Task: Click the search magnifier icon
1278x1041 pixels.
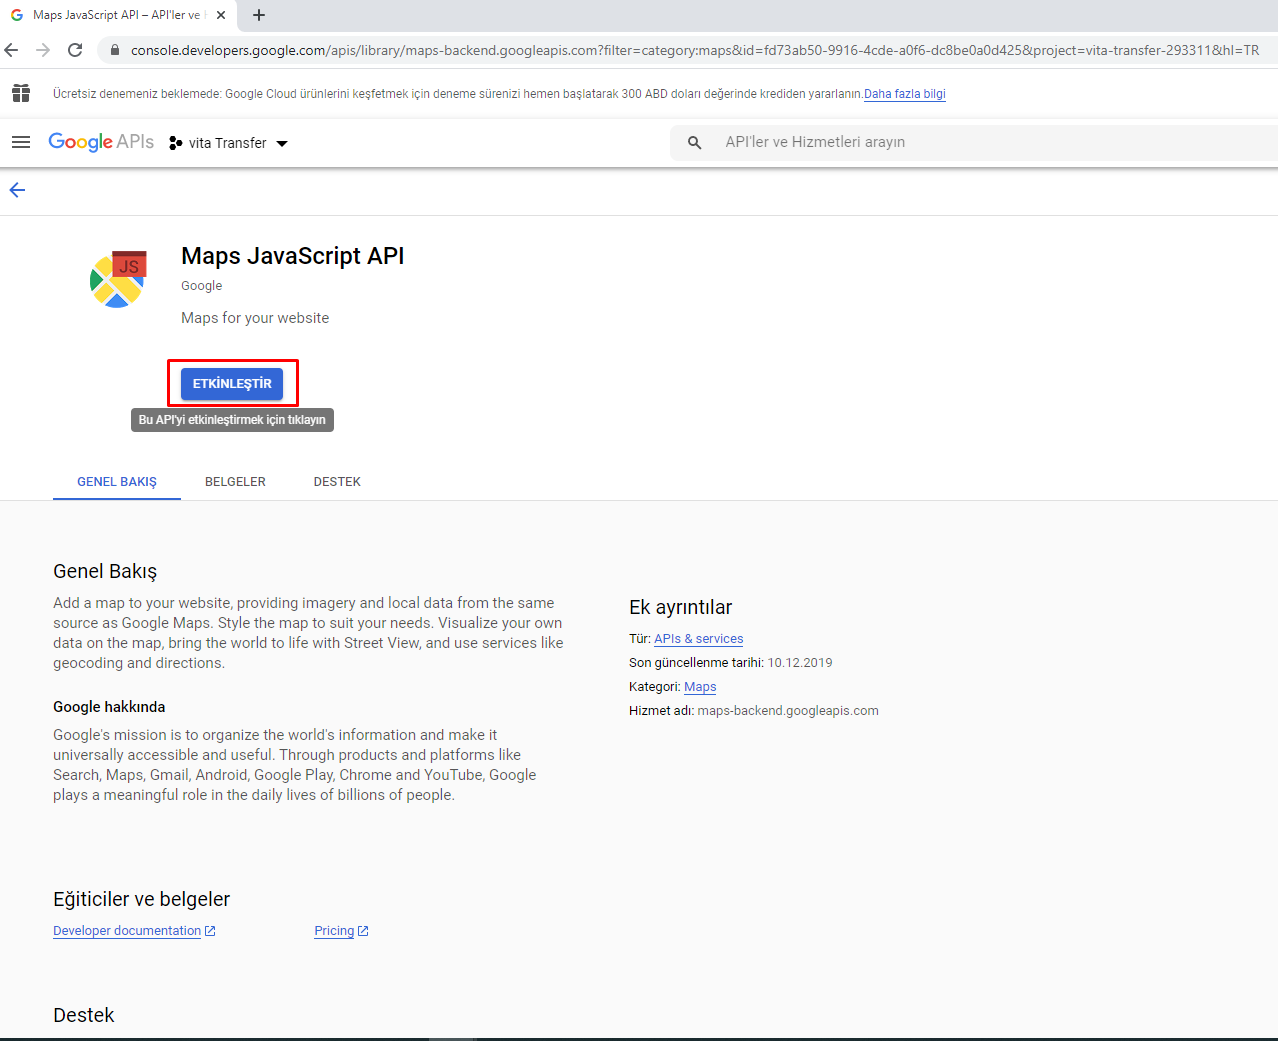Action: (694, 143)
